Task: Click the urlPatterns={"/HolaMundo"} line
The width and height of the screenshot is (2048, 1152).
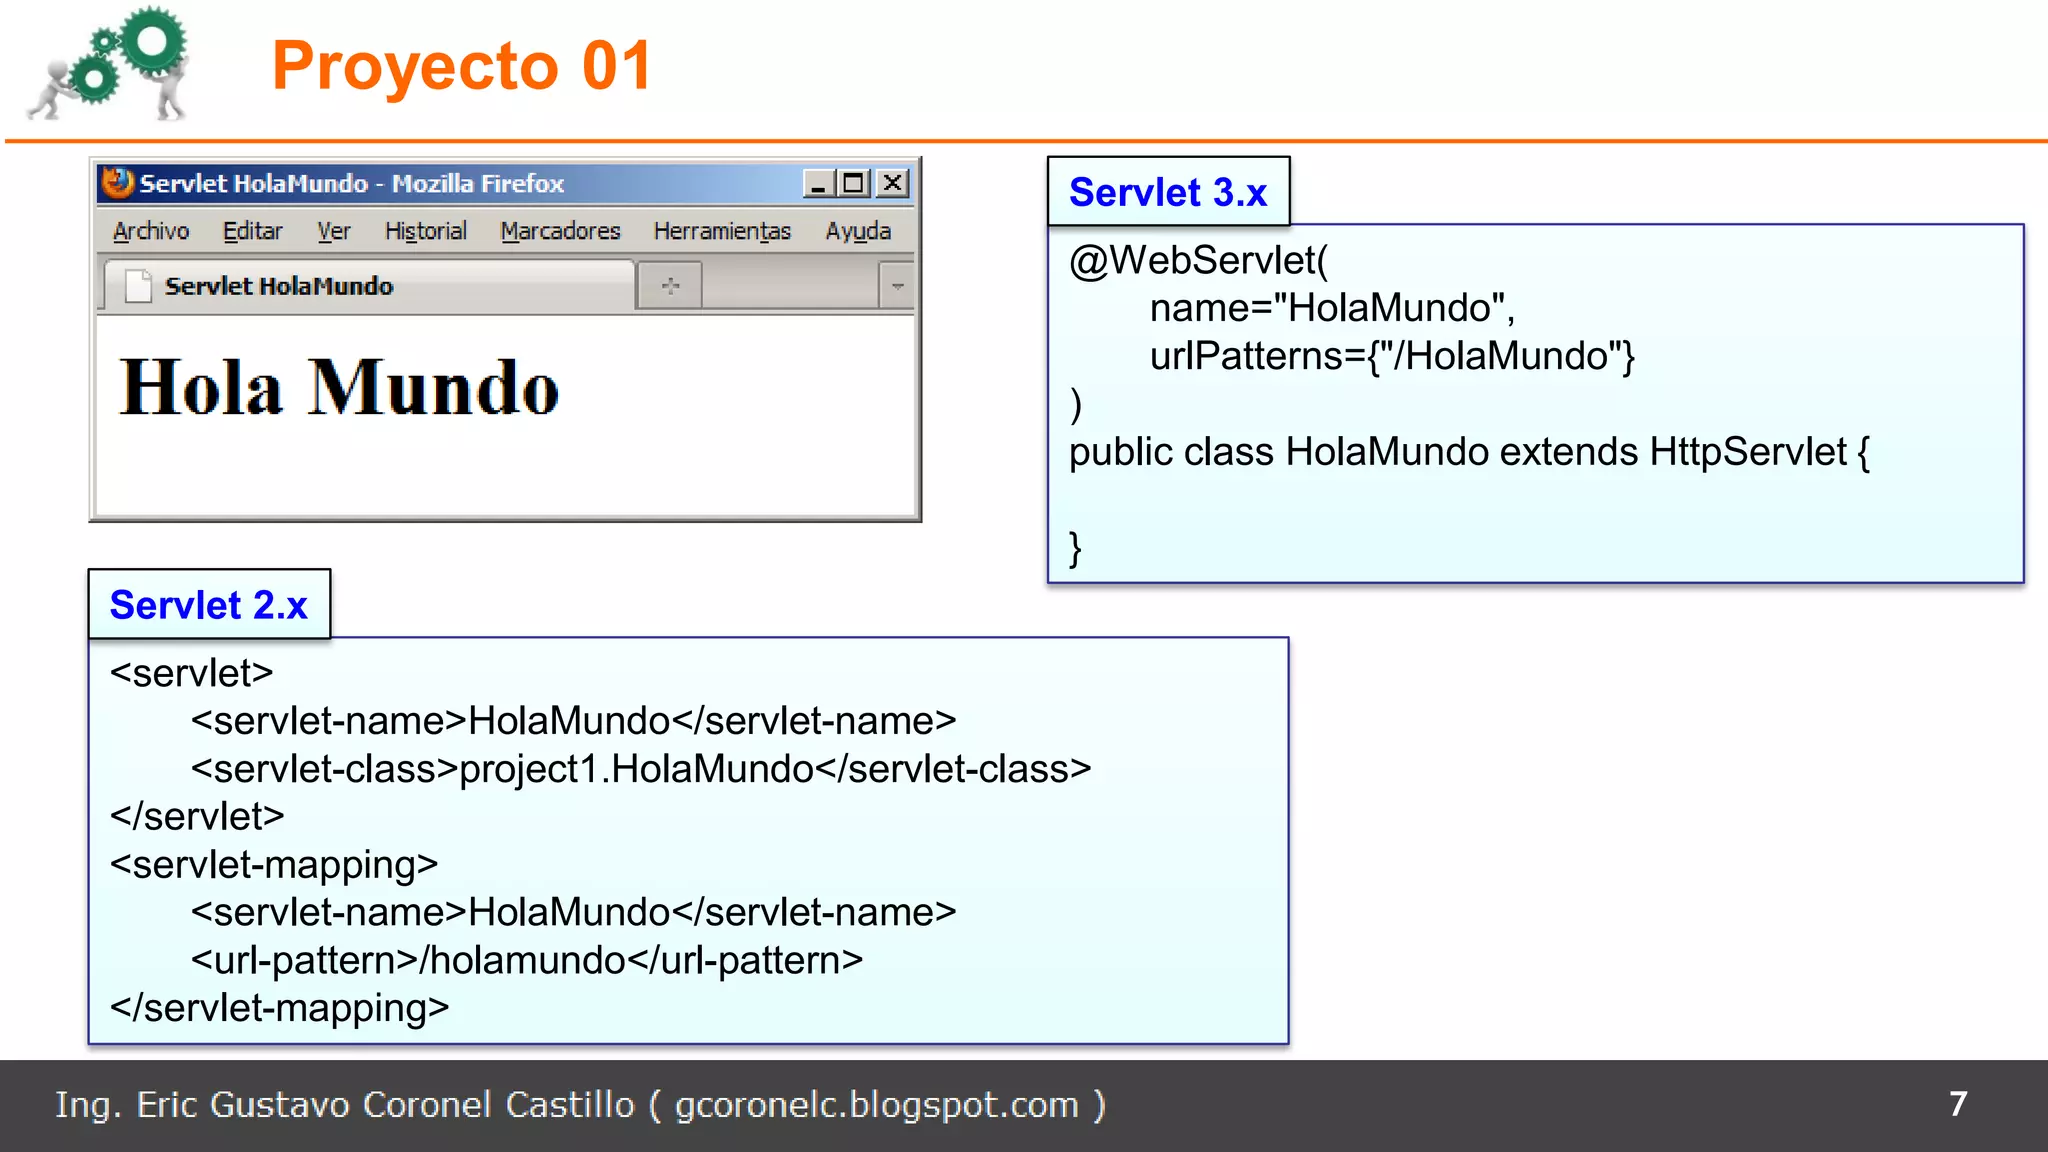Action: (x=1392, y=356)
